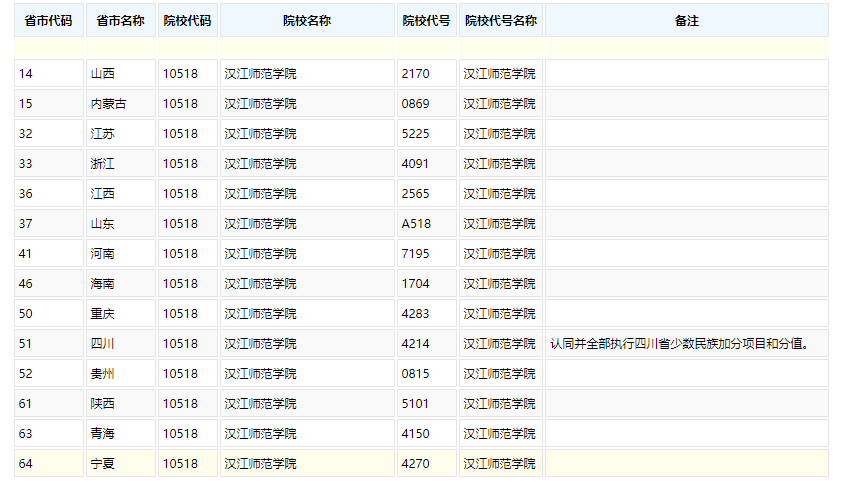841x490 pixels.
Task: Click the 省市名称 column header
Action: (x=120, y=21)
